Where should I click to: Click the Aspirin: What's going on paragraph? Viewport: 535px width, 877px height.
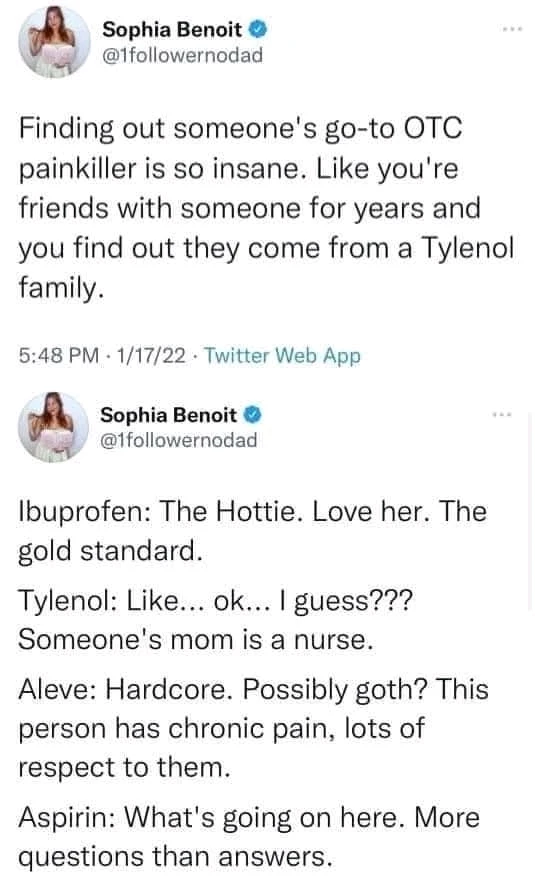tap(249, 837)
